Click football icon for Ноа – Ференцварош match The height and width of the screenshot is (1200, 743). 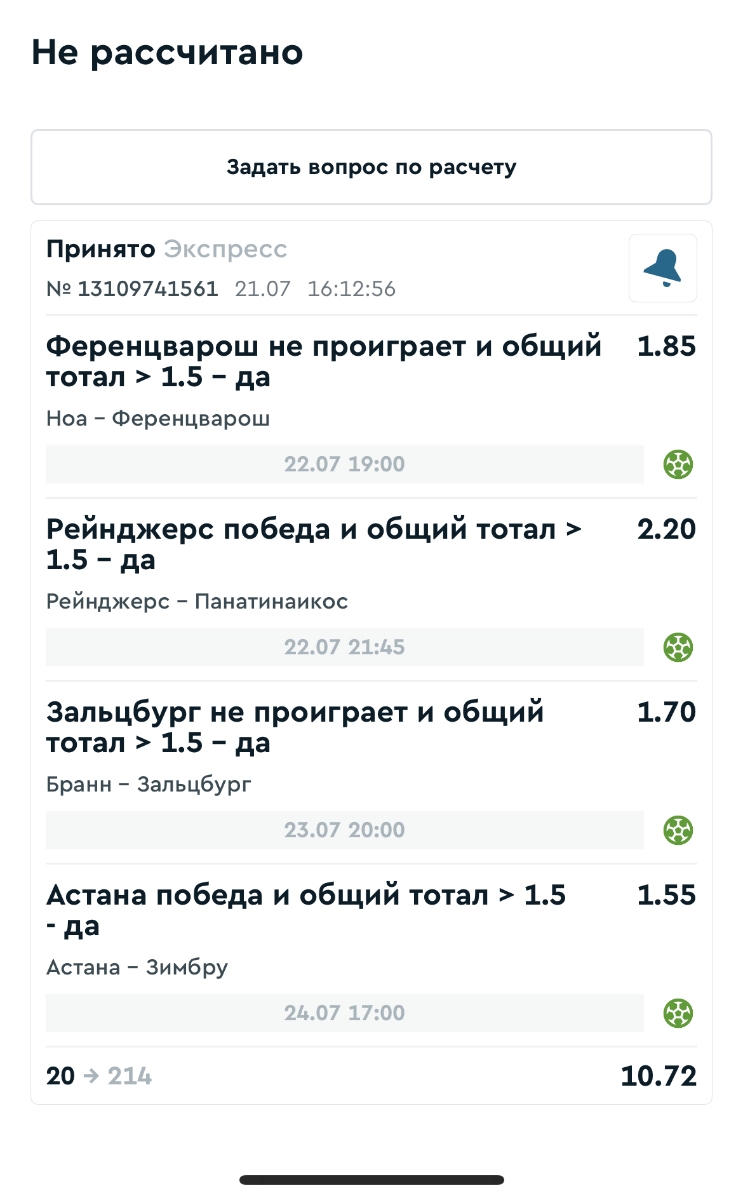pyautogui.click(x=679, y=464)
